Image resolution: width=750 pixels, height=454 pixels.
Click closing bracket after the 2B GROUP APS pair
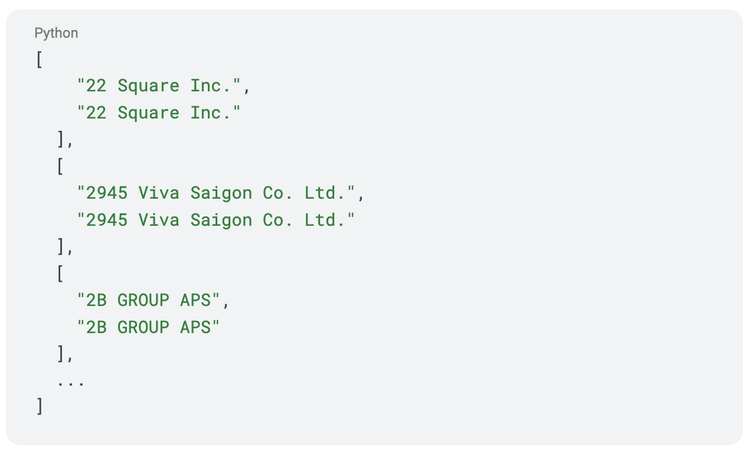62,353
